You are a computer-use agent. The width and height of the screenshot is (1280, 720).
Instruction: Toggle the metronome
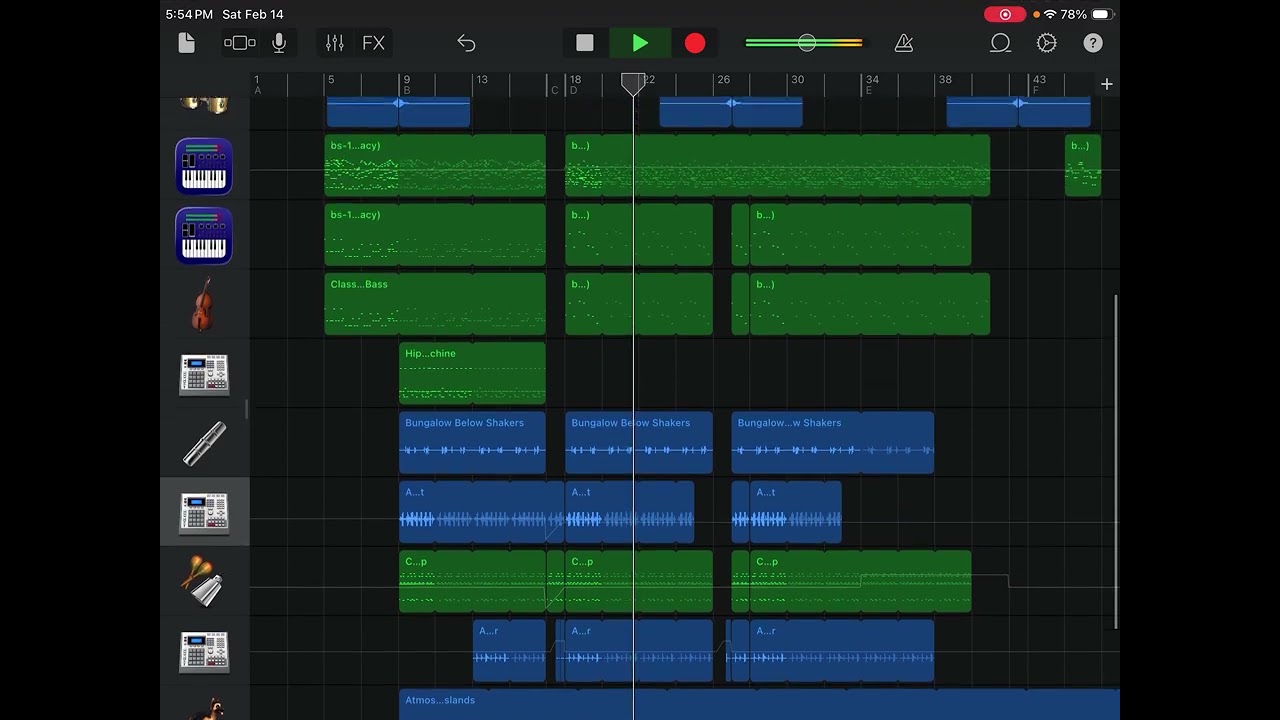[x=904, y=43]
